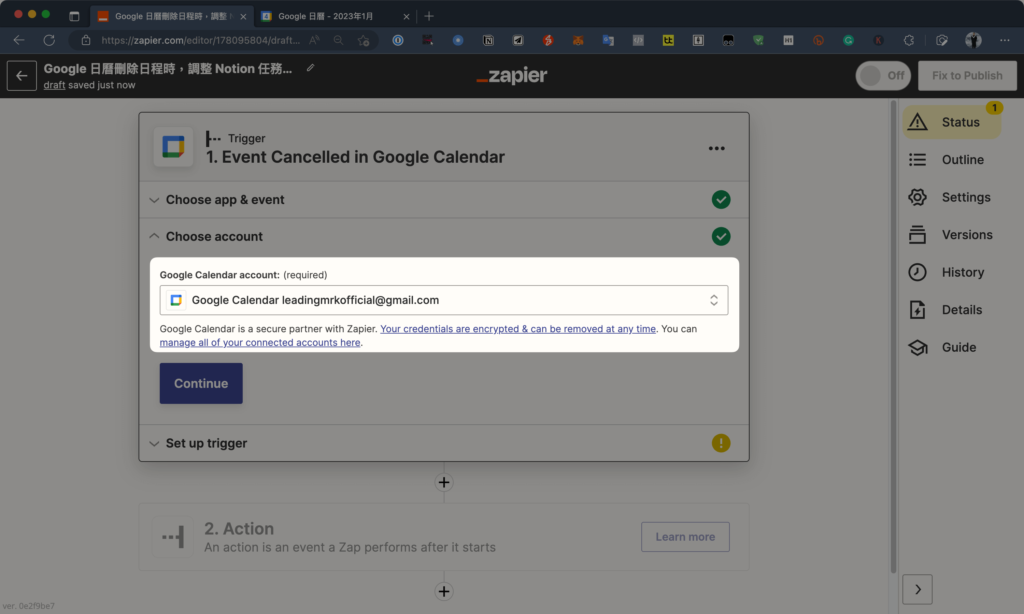Close the Google 日曆 browser tab
1024x614 pixels.
[406, 16]
